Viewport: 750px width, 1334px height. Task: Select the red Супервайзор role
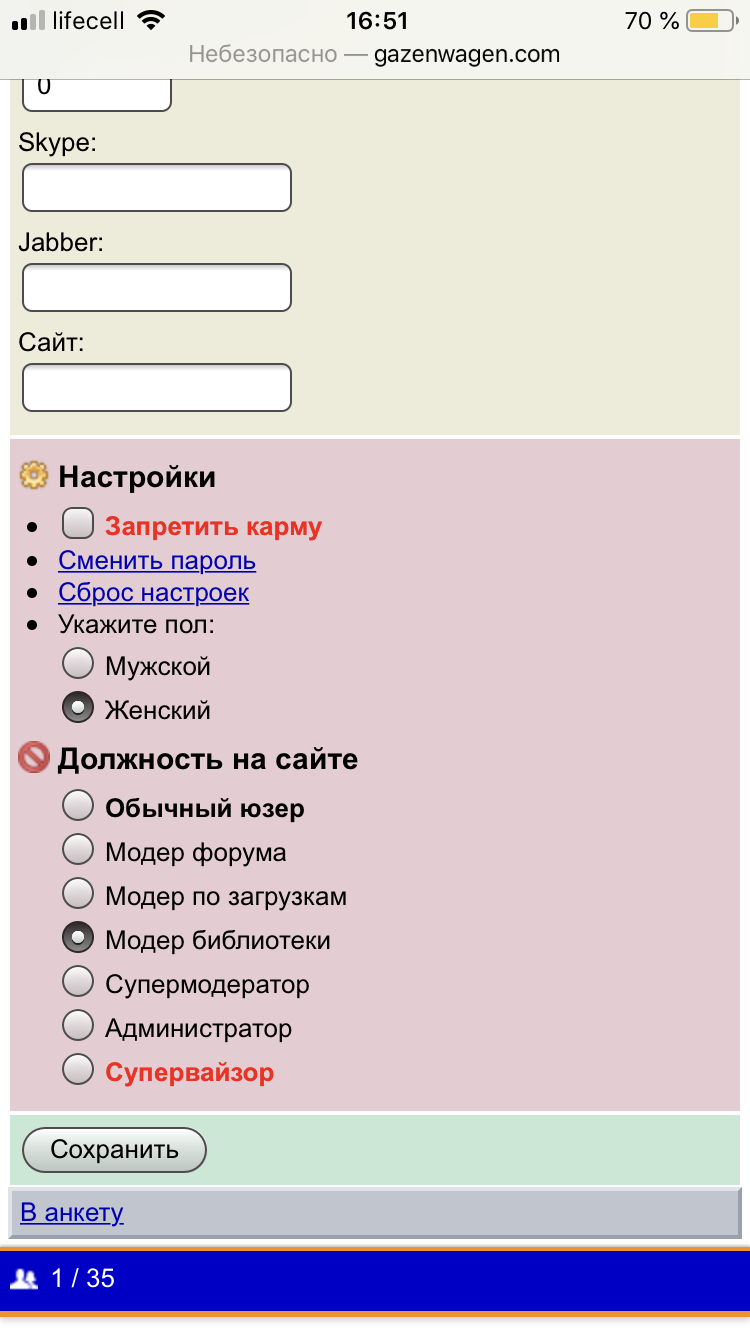click(78, 1069)
